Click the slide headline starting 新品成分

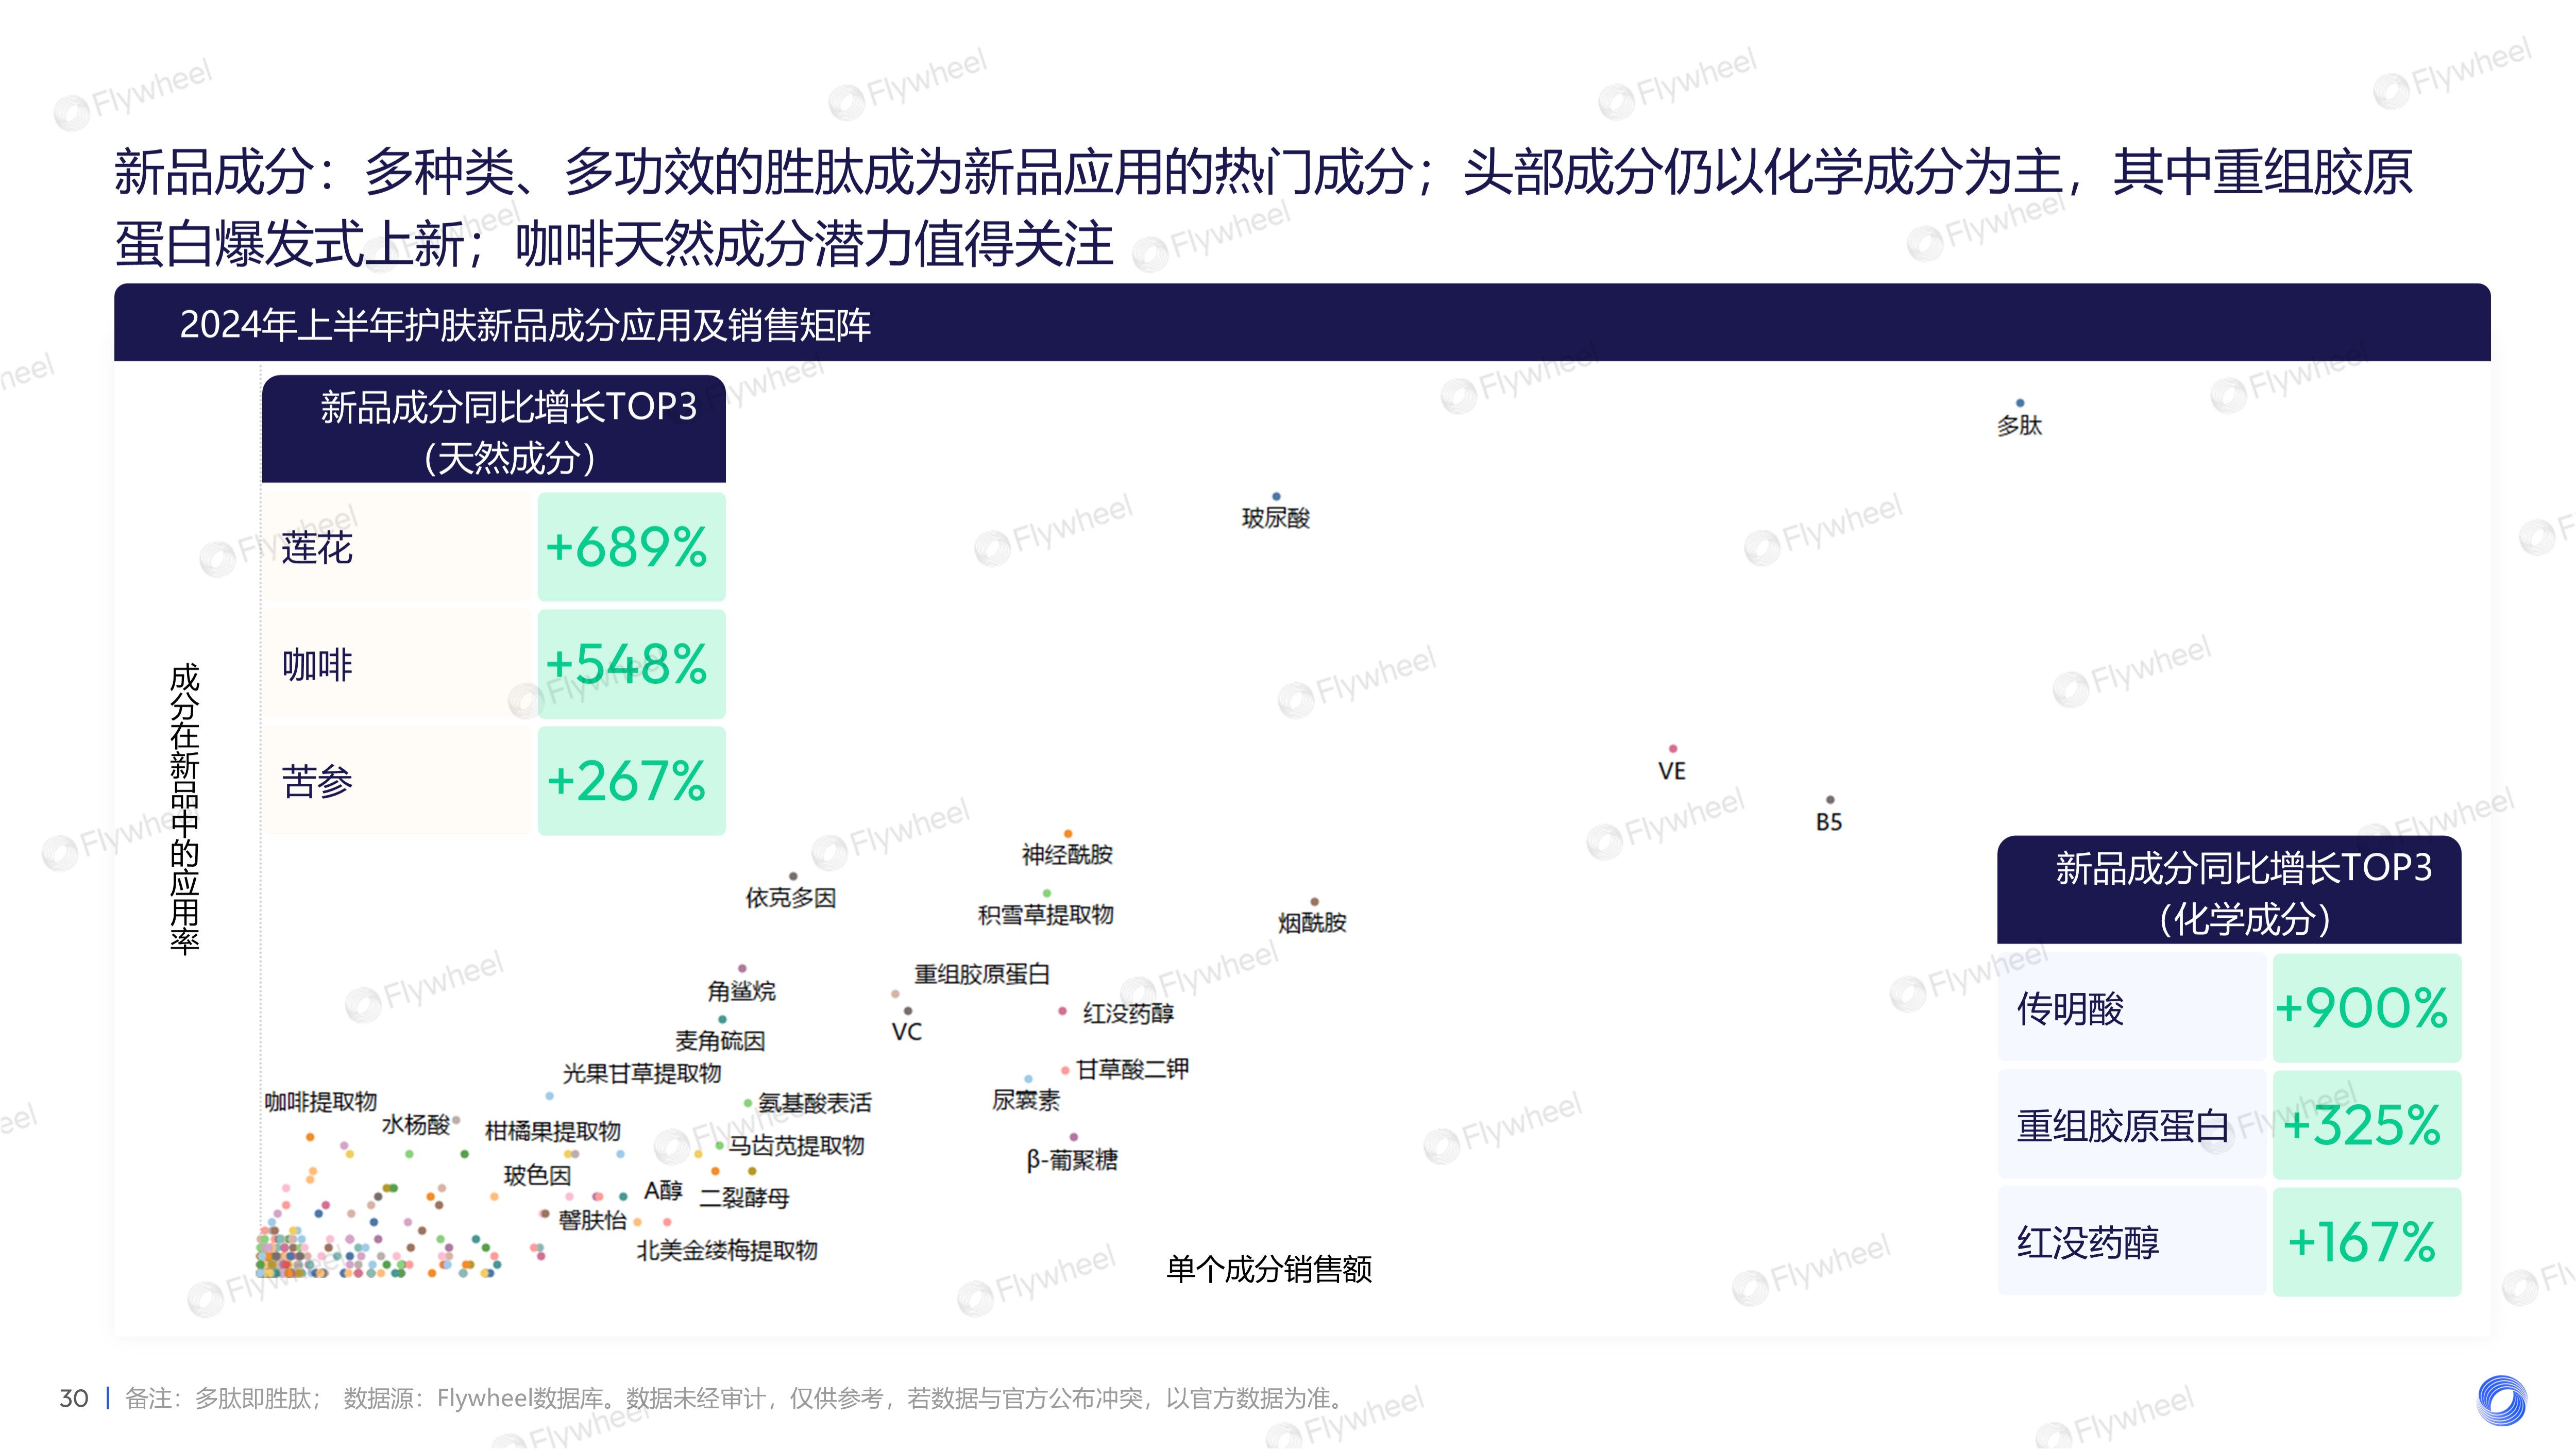pyautogui.click(x=1264, y=207)
